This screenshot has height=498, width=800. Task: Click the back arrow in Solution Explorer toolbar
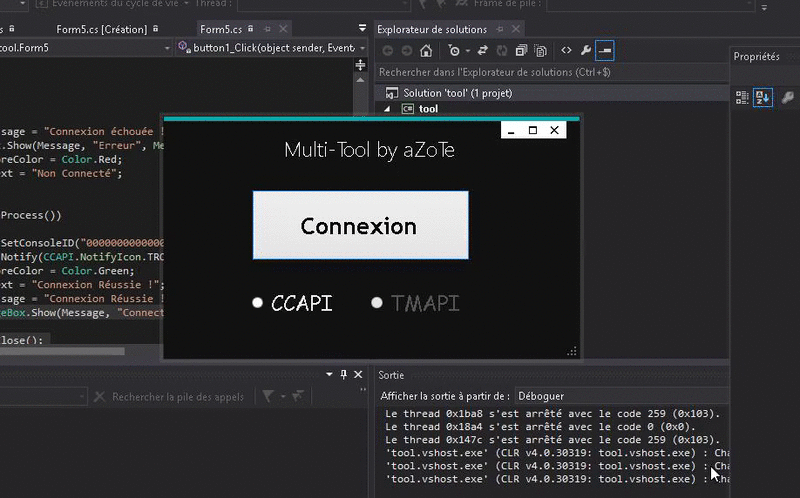point(388,51)
